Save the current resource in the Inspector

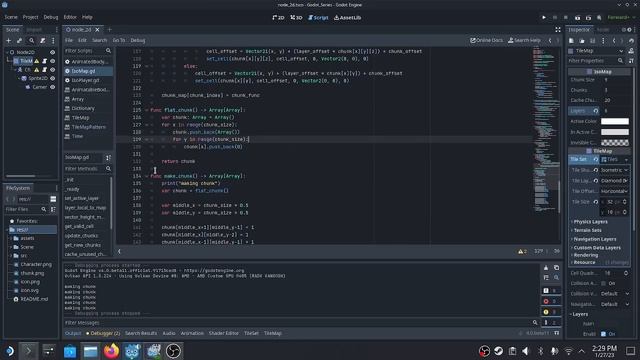point(593,40)
